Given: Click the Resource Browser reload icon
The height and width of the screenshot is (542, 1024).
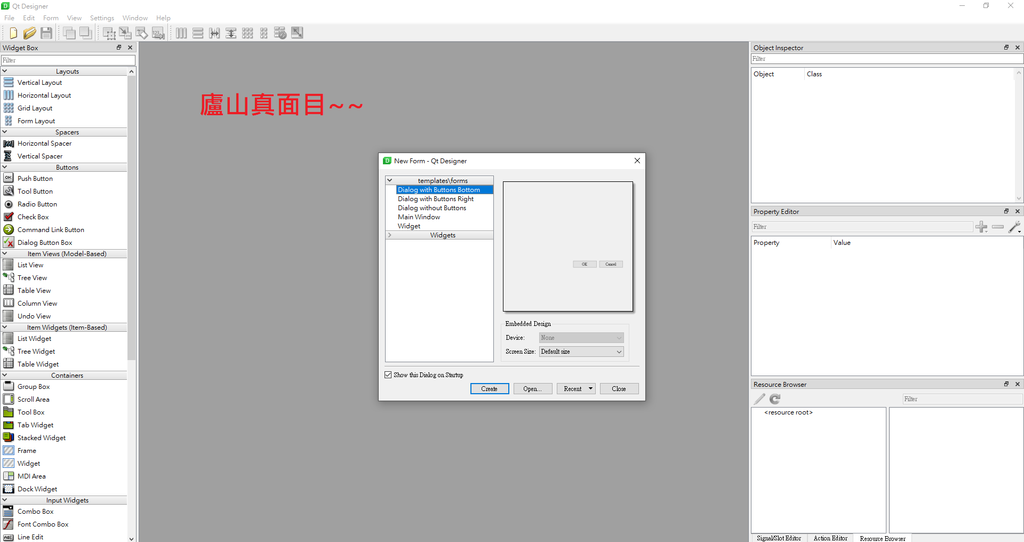Looking at the screenshot, I should 775,399.
